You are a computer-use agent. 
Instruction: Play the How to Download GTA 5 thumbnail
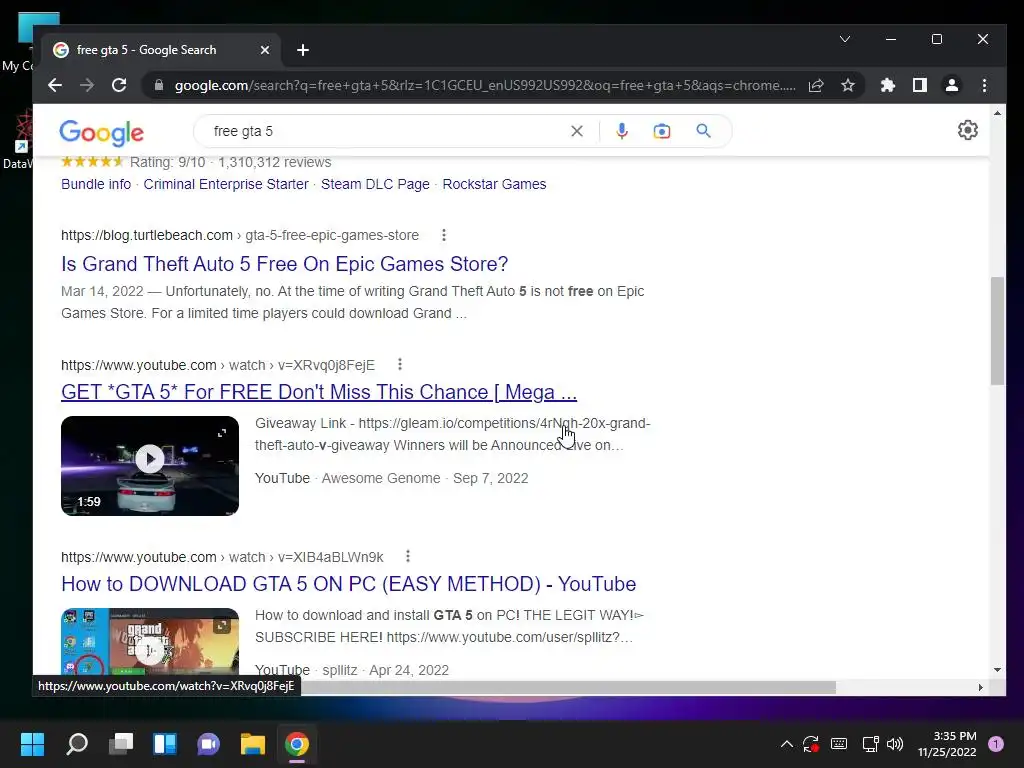tap(150, 641)
